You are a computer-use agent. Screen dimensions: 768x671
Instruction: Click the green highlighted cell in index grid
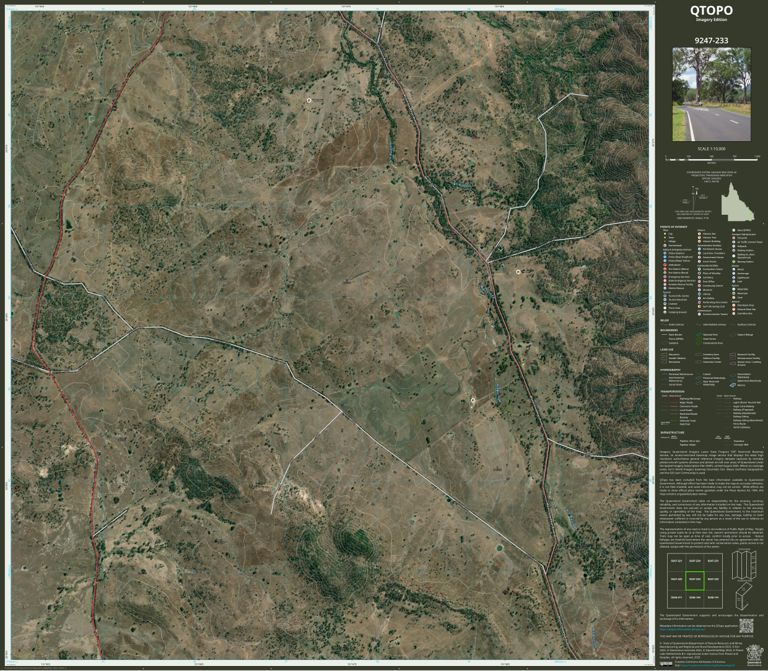695,581
